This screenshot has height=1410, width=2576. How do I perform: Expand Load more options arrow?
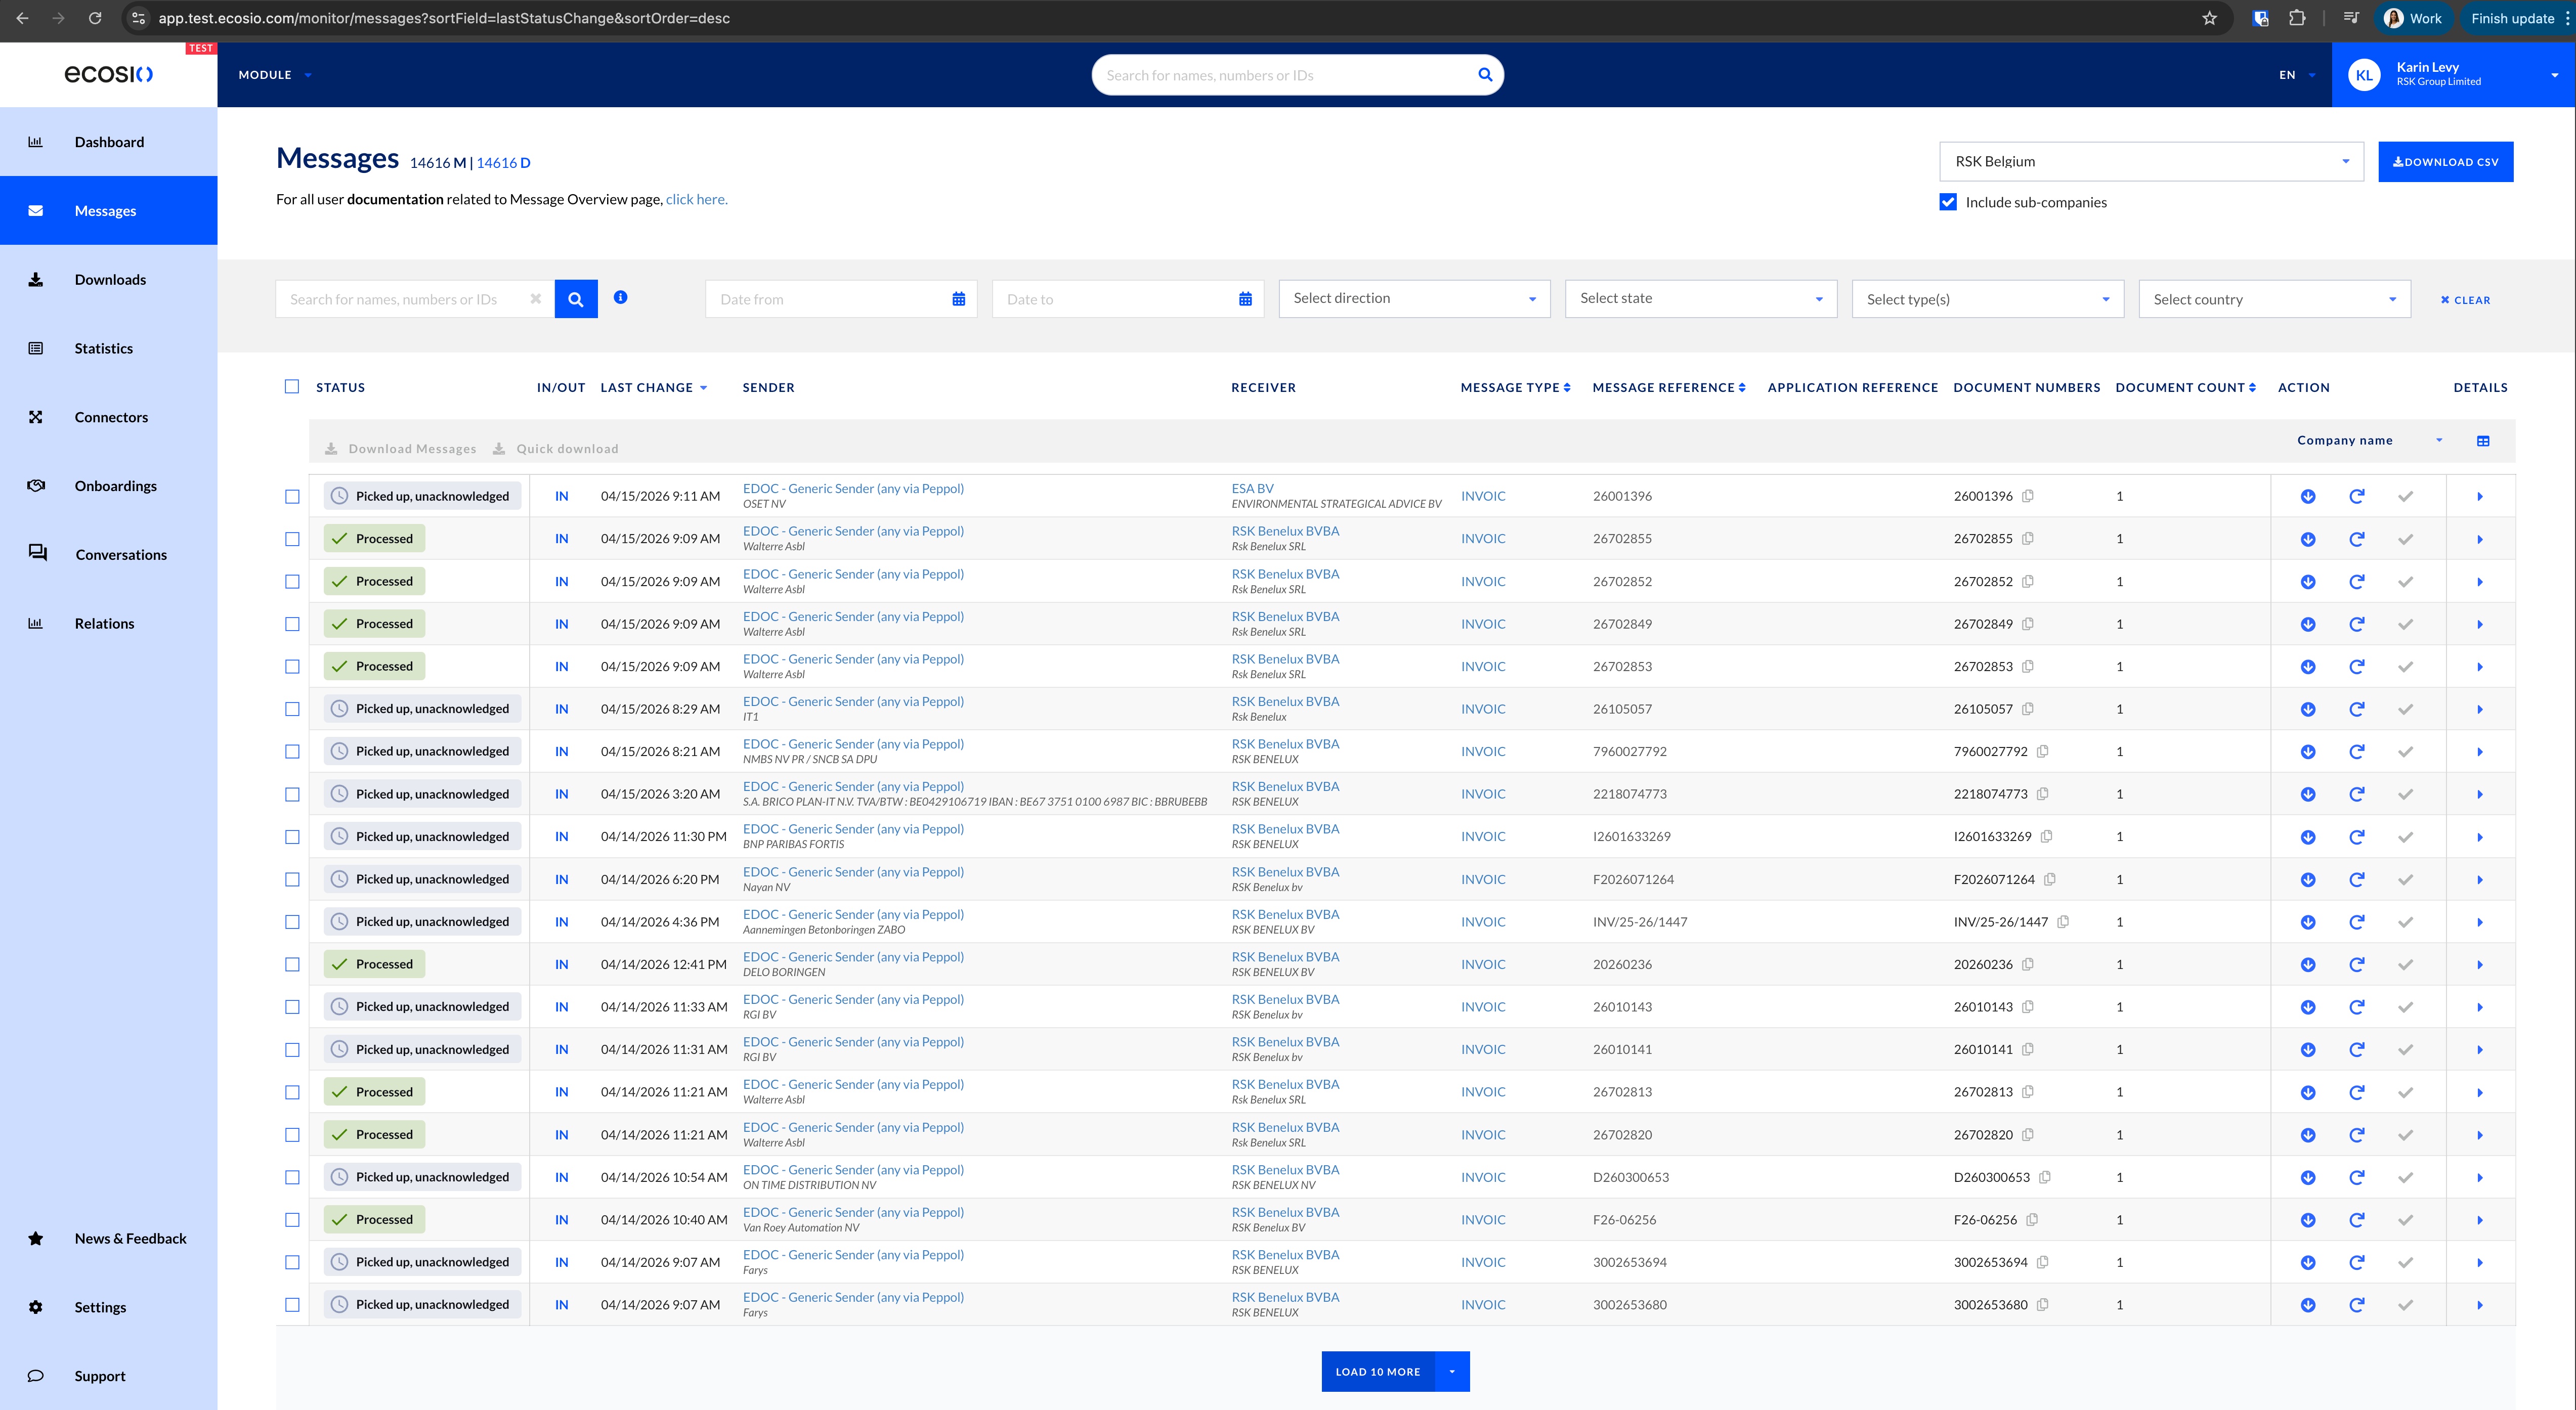click(x=1452, y=1372)
